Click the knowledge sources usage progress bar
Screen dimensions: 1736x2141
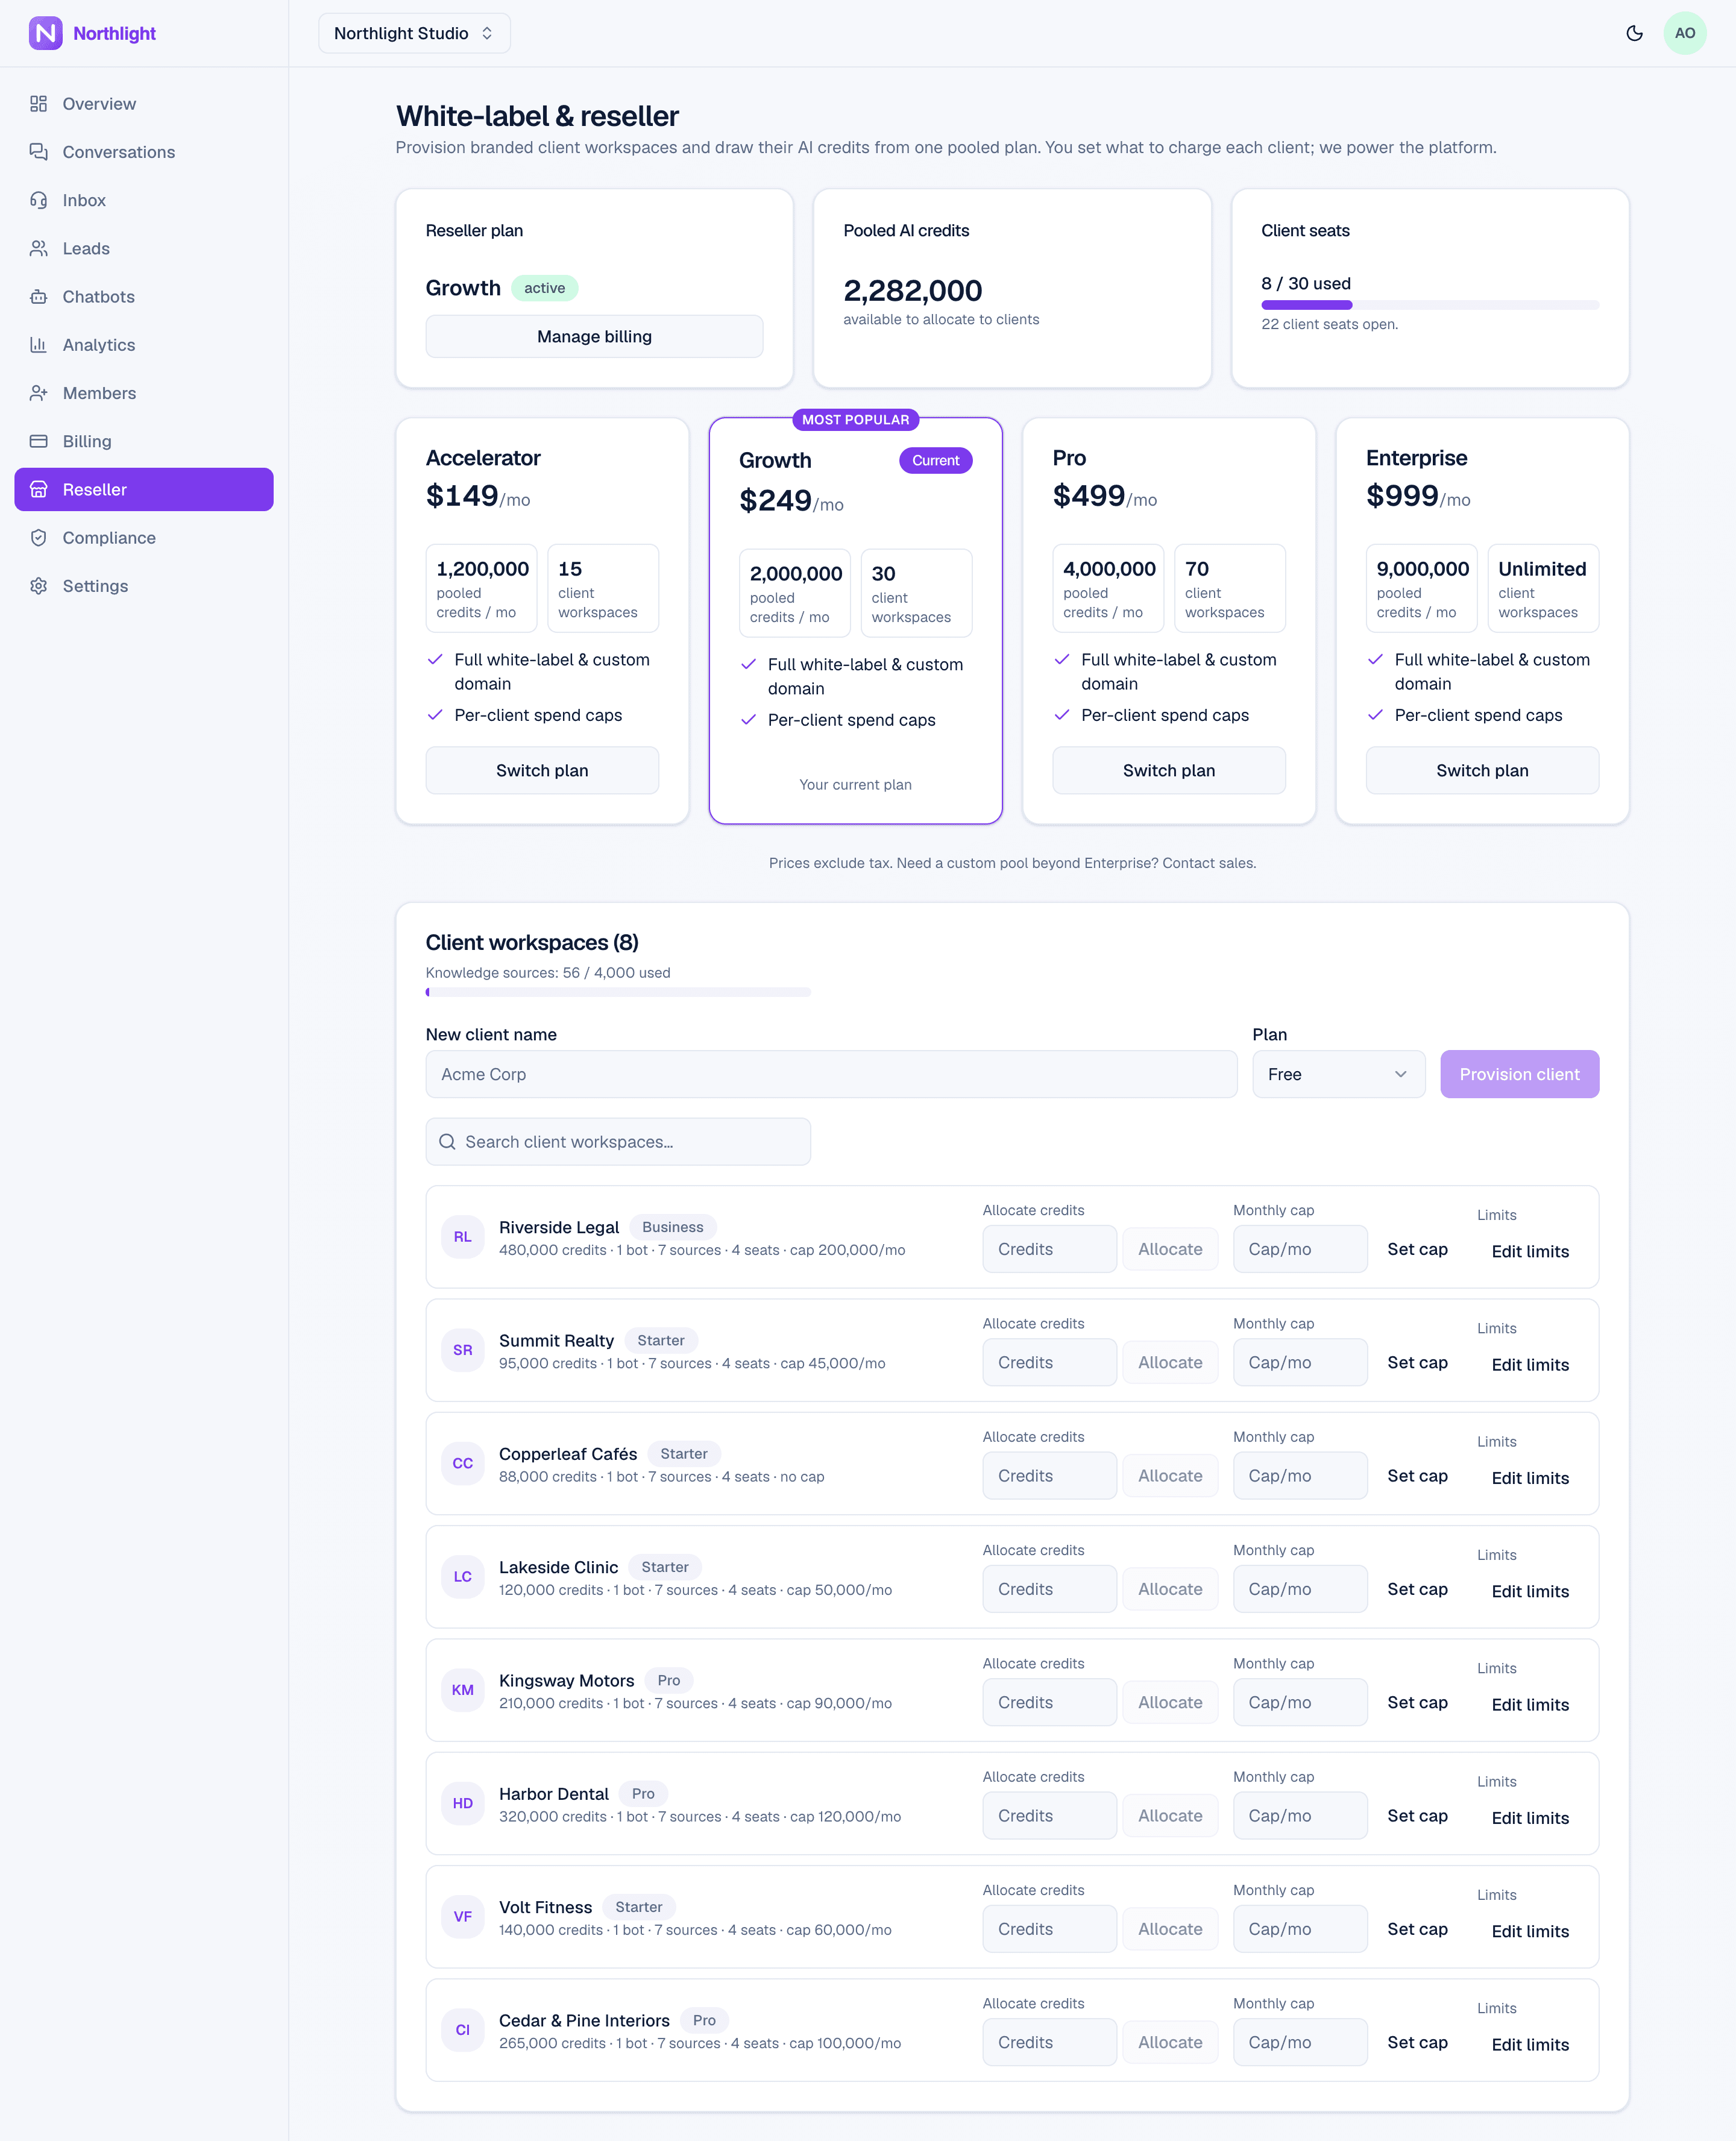618,992
